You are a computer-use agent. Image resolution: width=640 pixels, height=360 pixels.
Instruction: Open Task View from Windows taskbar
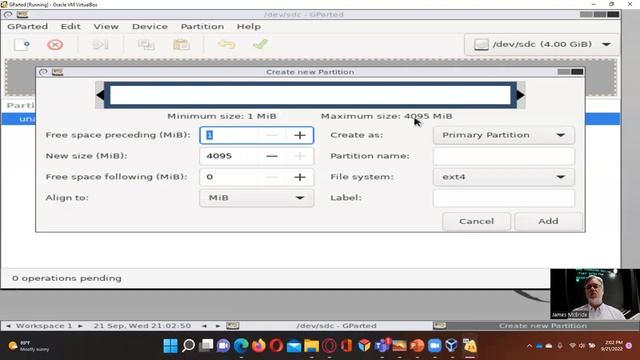tap(206, 346)
